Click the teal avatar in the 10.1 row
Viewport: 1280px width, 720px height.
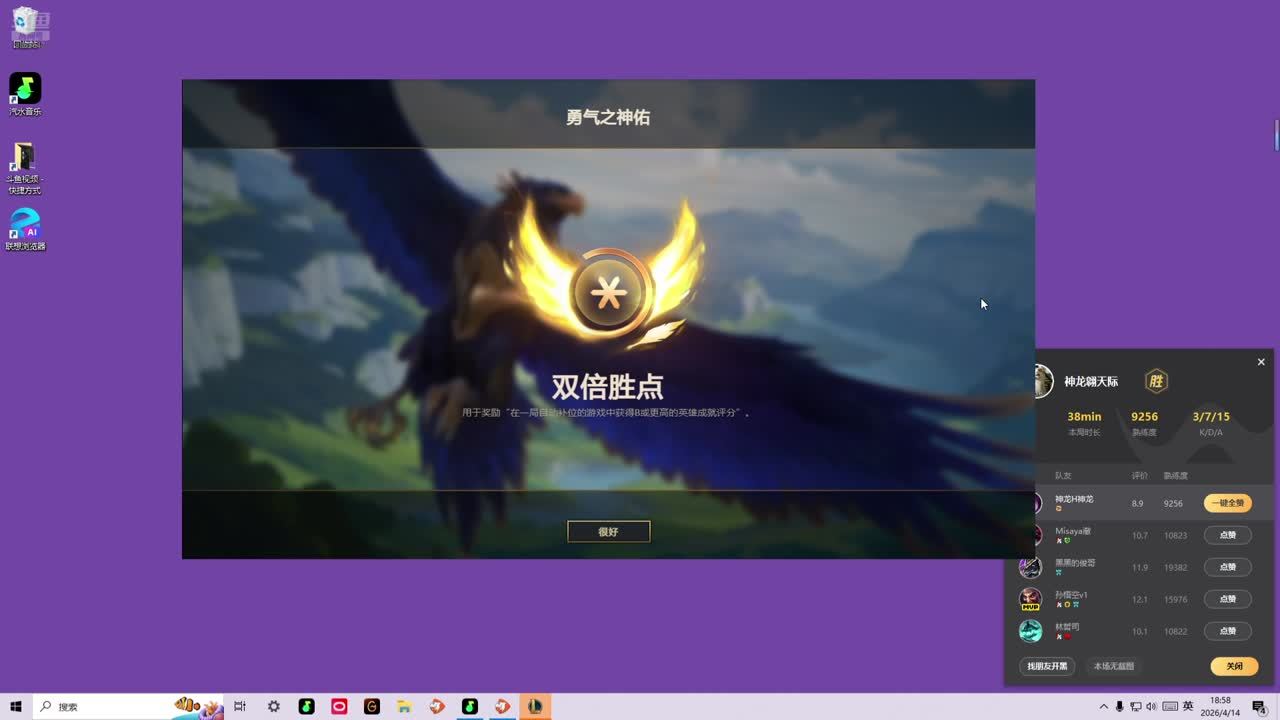tap(1030, 631)
